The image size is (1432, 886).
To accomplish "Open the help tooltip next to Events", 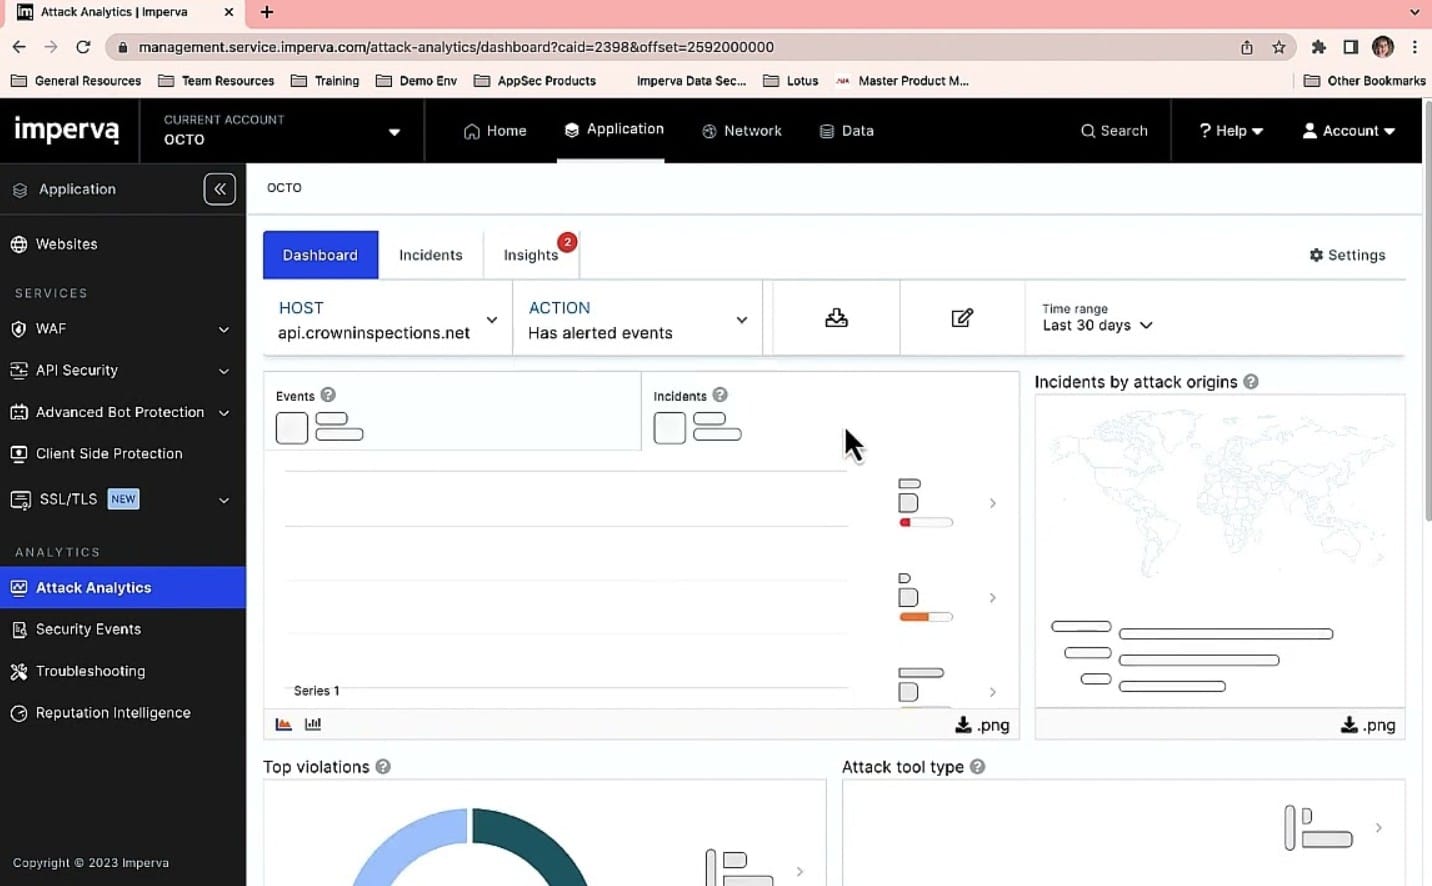I will tap(328, 395).
